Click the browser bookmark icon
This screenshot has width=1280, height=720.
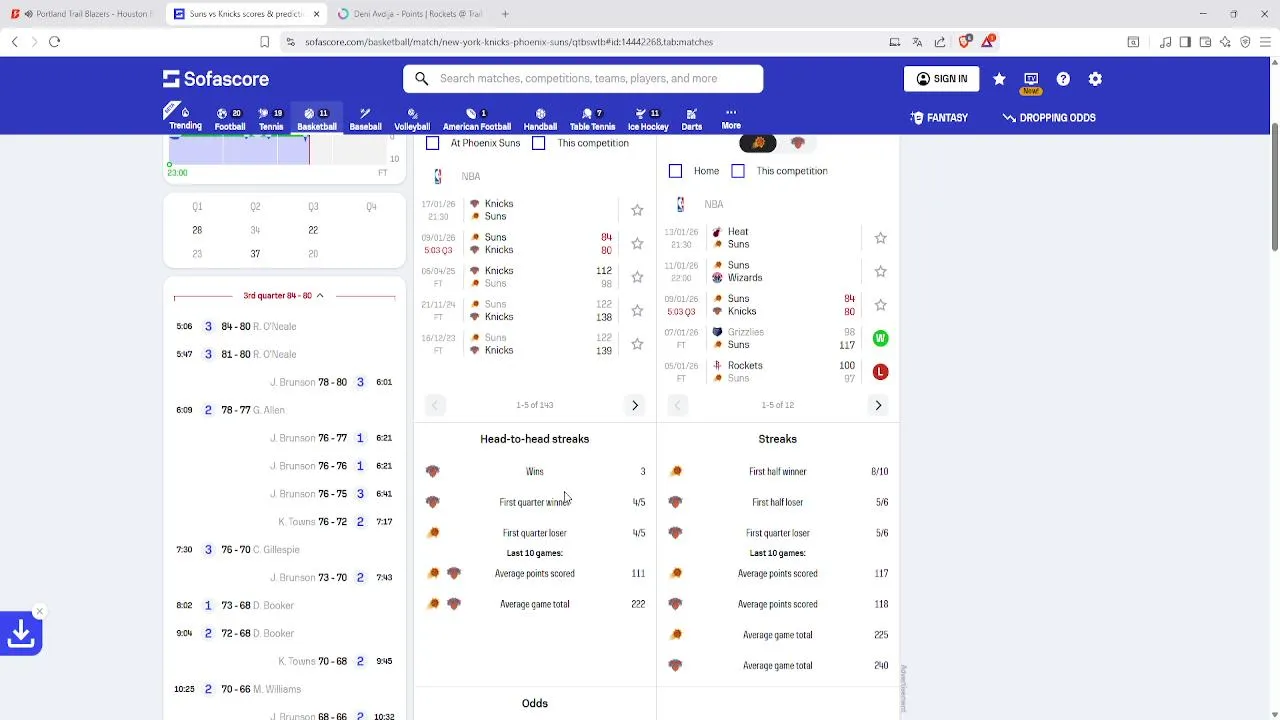pyautogui.click(x=264, y=42)
